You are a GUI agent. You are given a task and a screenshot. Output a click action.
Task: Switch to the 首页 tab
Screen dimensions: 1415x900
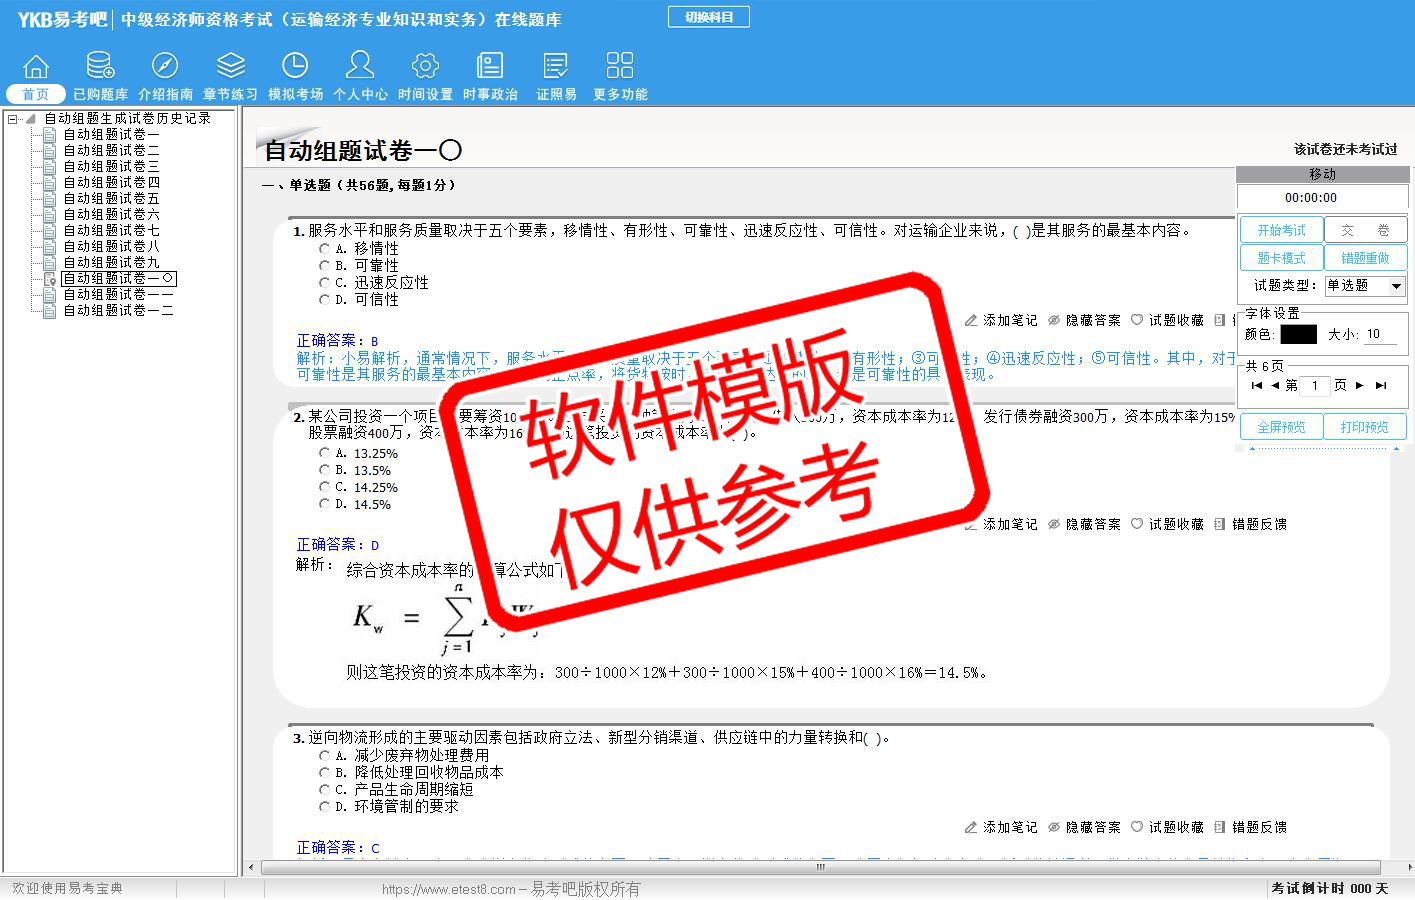[36, 94]
